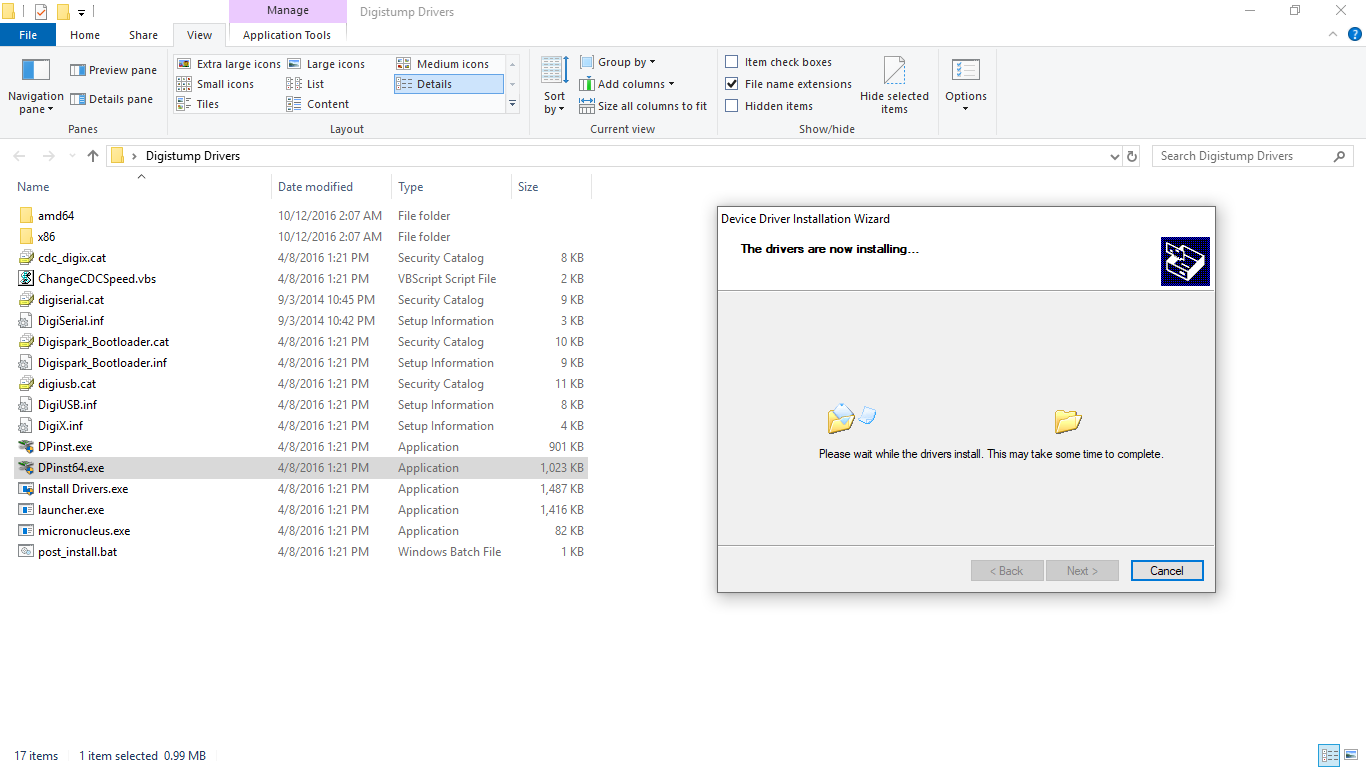Switch to the Home ribbon tab
Image resolution: width=1366 pixels, height=768 pixels.
point(85,35)
